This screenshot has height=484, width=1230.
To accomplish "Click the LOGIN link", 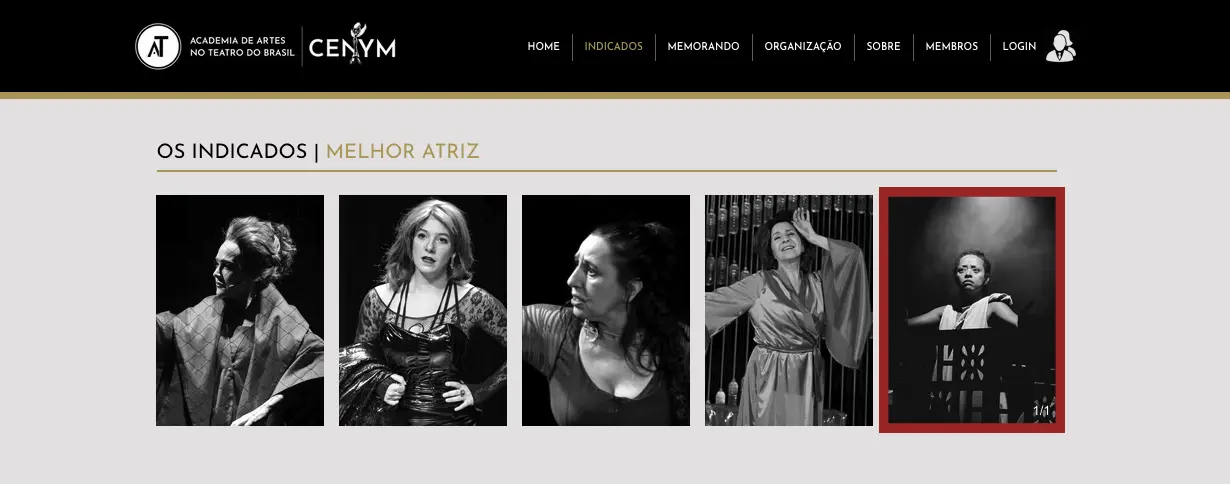I will (1019, 47).
